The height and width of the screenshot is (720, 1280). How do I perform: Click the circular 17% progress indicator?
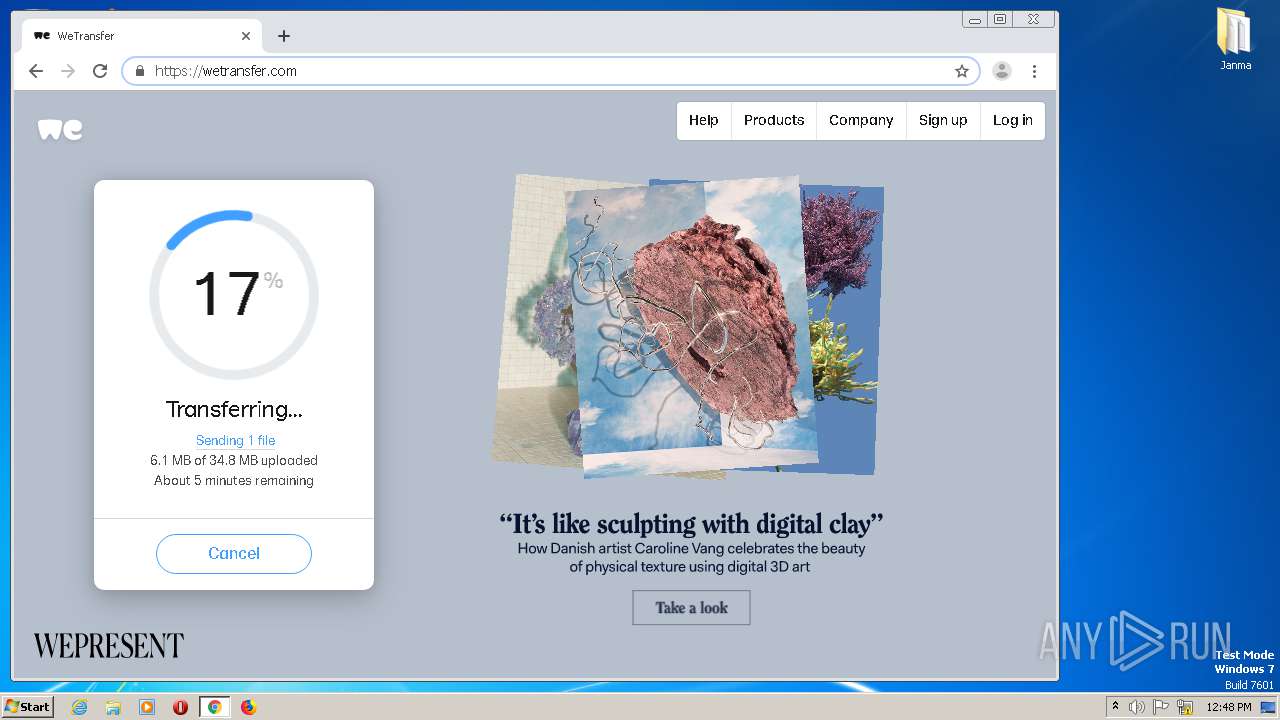[x=234, y=295]
